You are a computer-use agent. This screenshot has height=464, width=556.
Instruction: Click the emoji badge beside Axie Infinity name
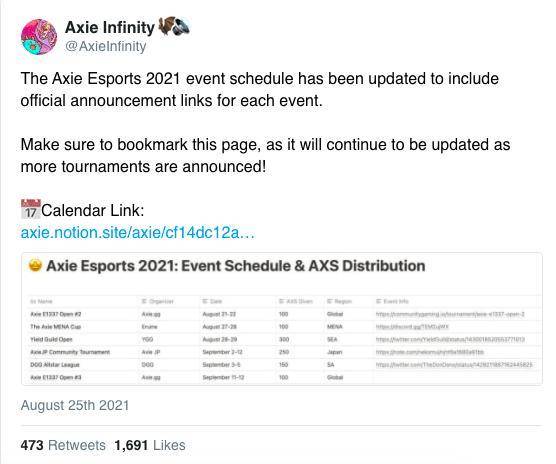coord(174,27)
